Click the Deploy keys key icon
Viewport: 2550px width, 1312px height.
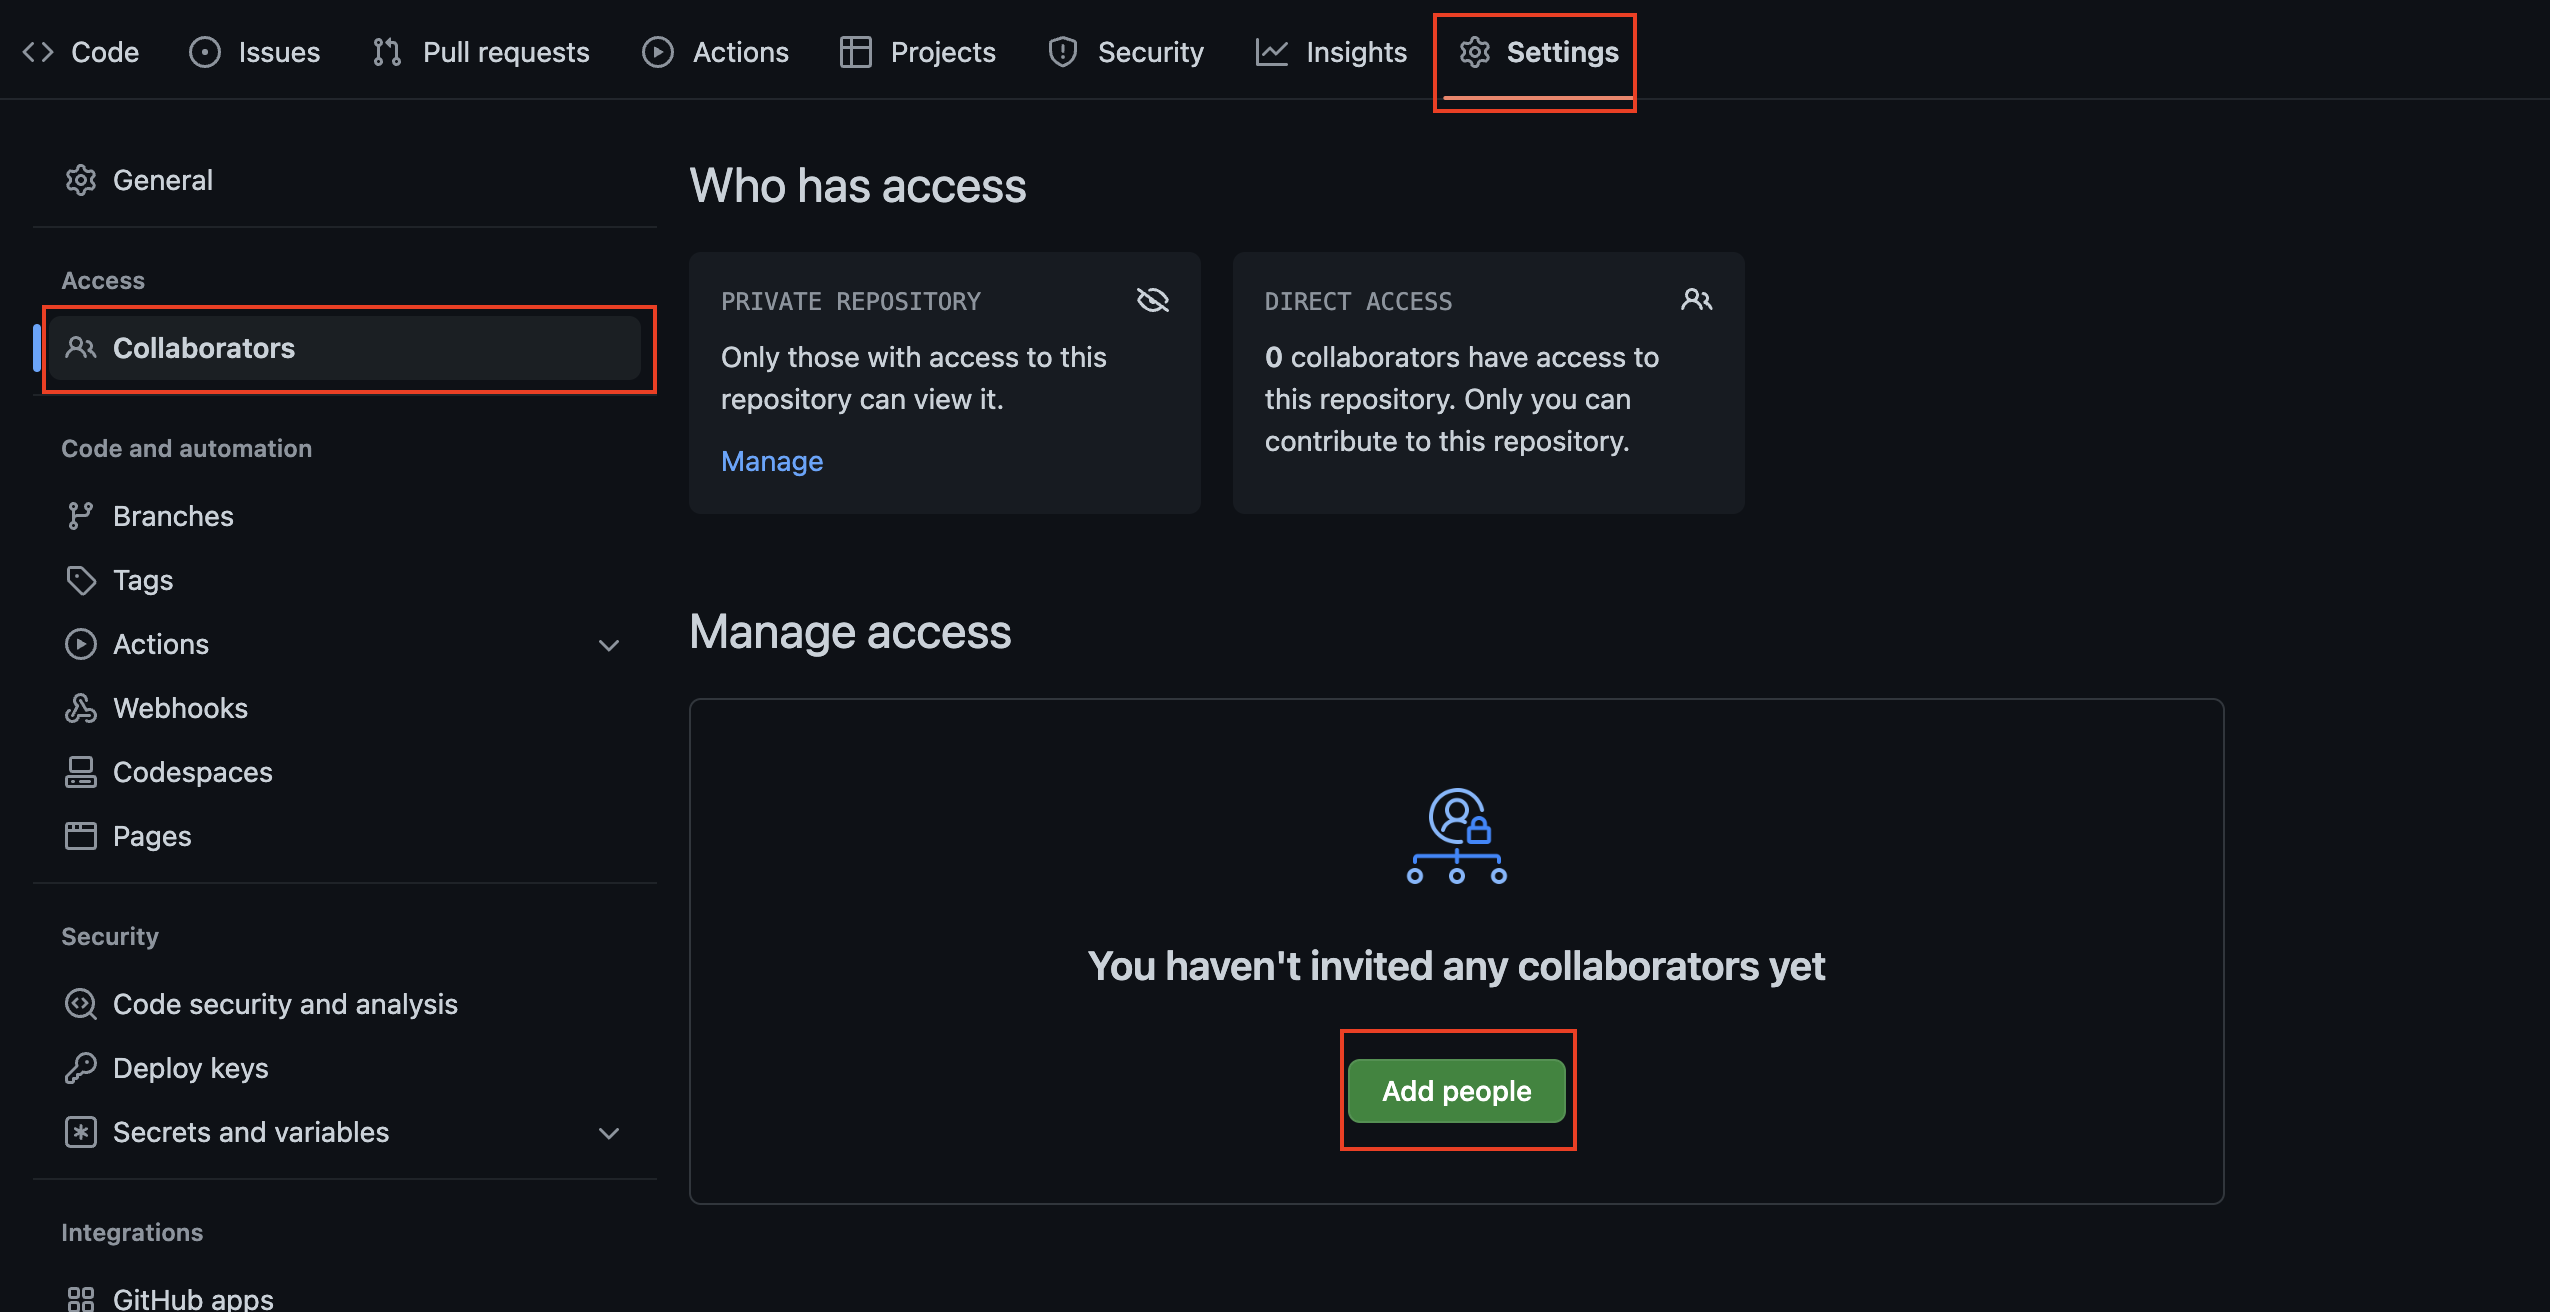click(80, 1068)
